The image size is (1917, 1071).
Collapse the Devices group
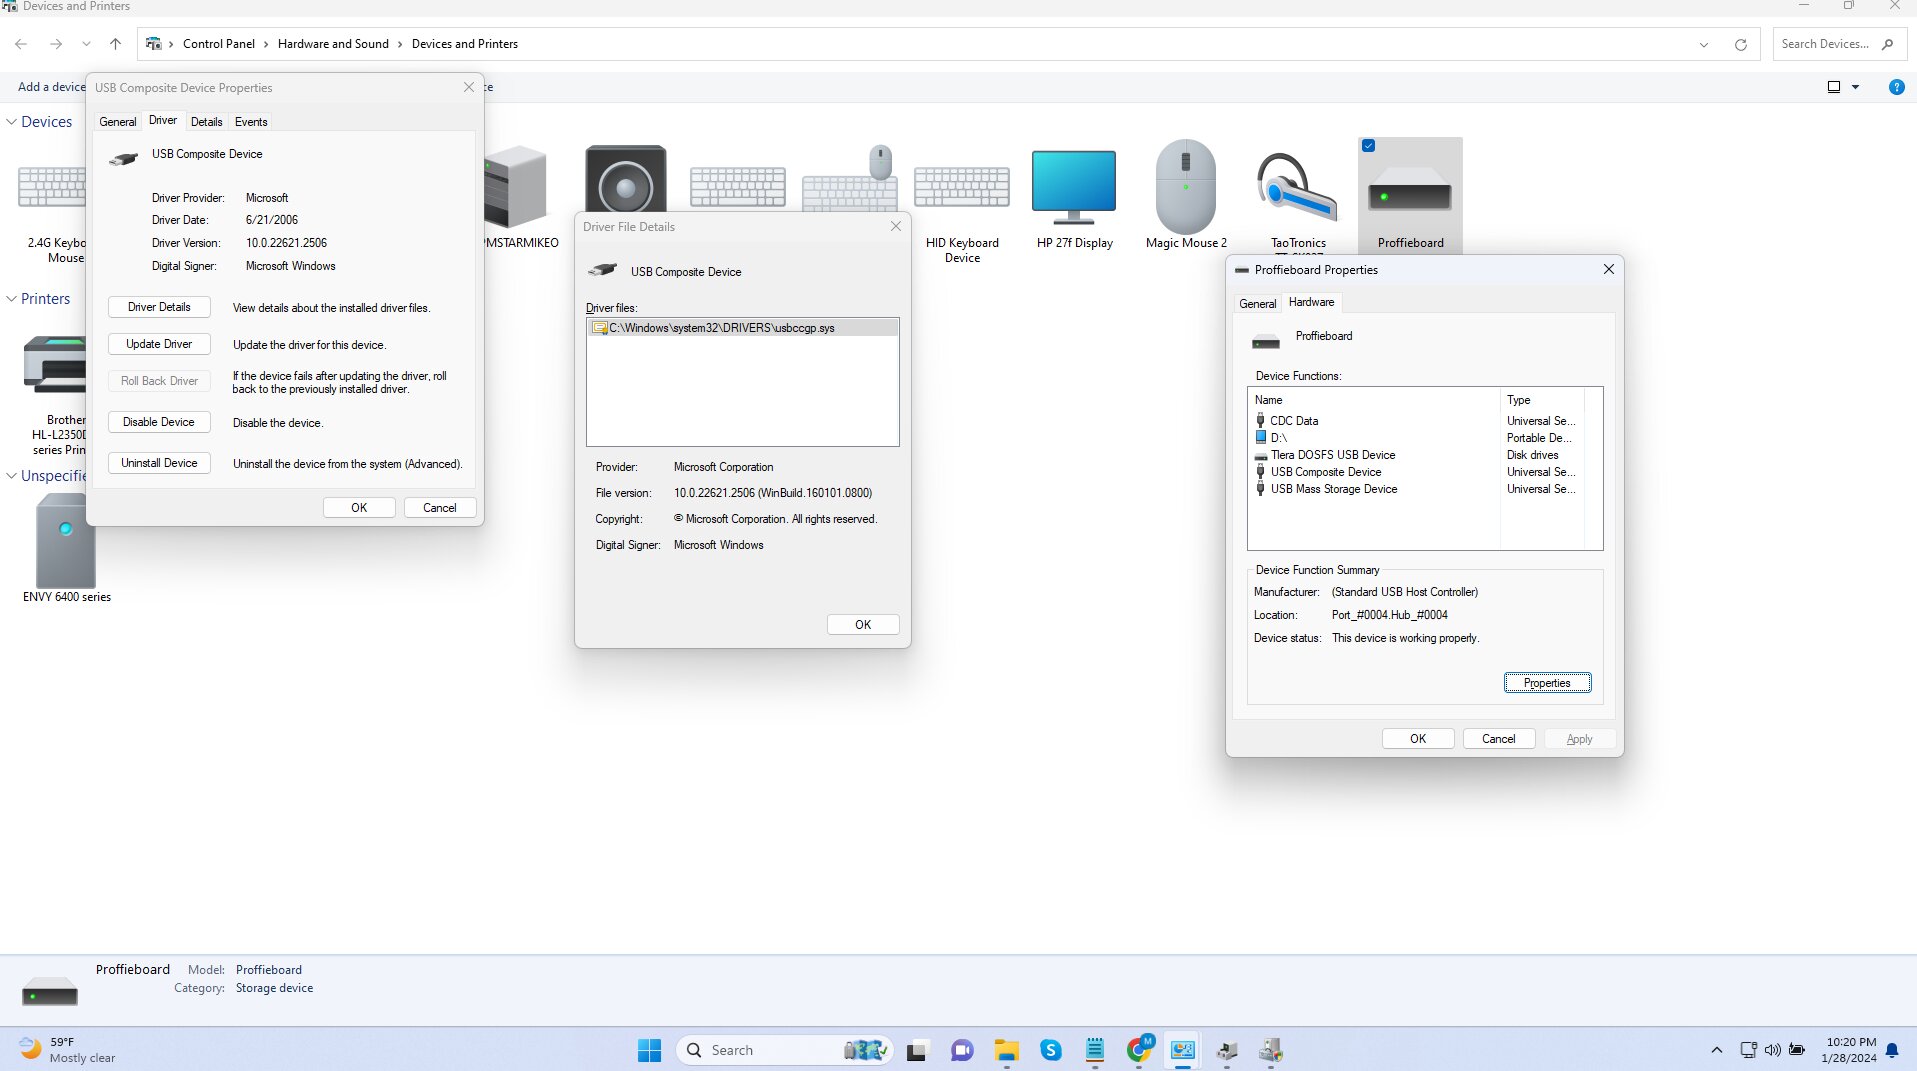click(x=12, y=122)
